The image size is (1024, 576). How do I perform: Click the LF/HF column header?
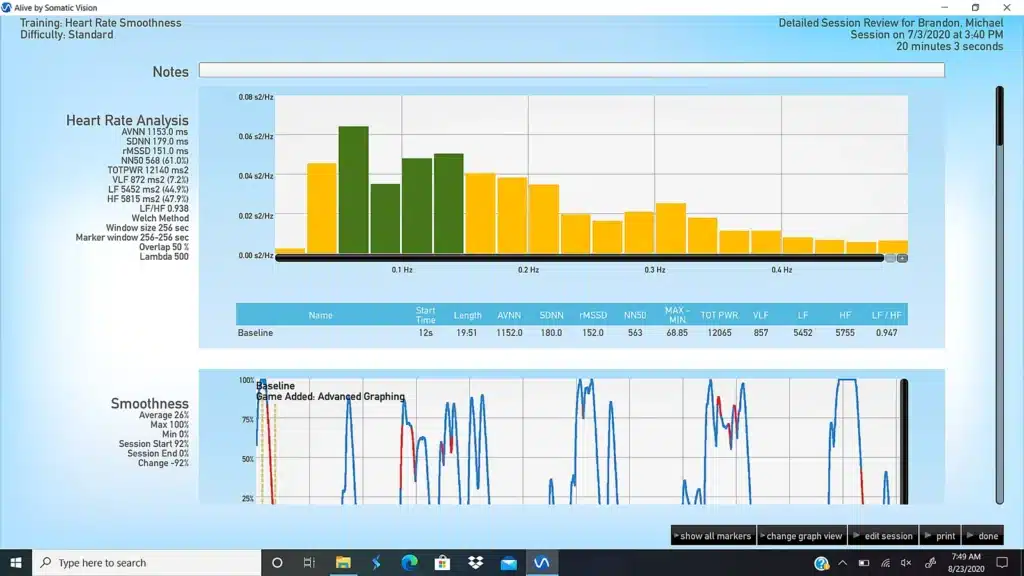886,315
